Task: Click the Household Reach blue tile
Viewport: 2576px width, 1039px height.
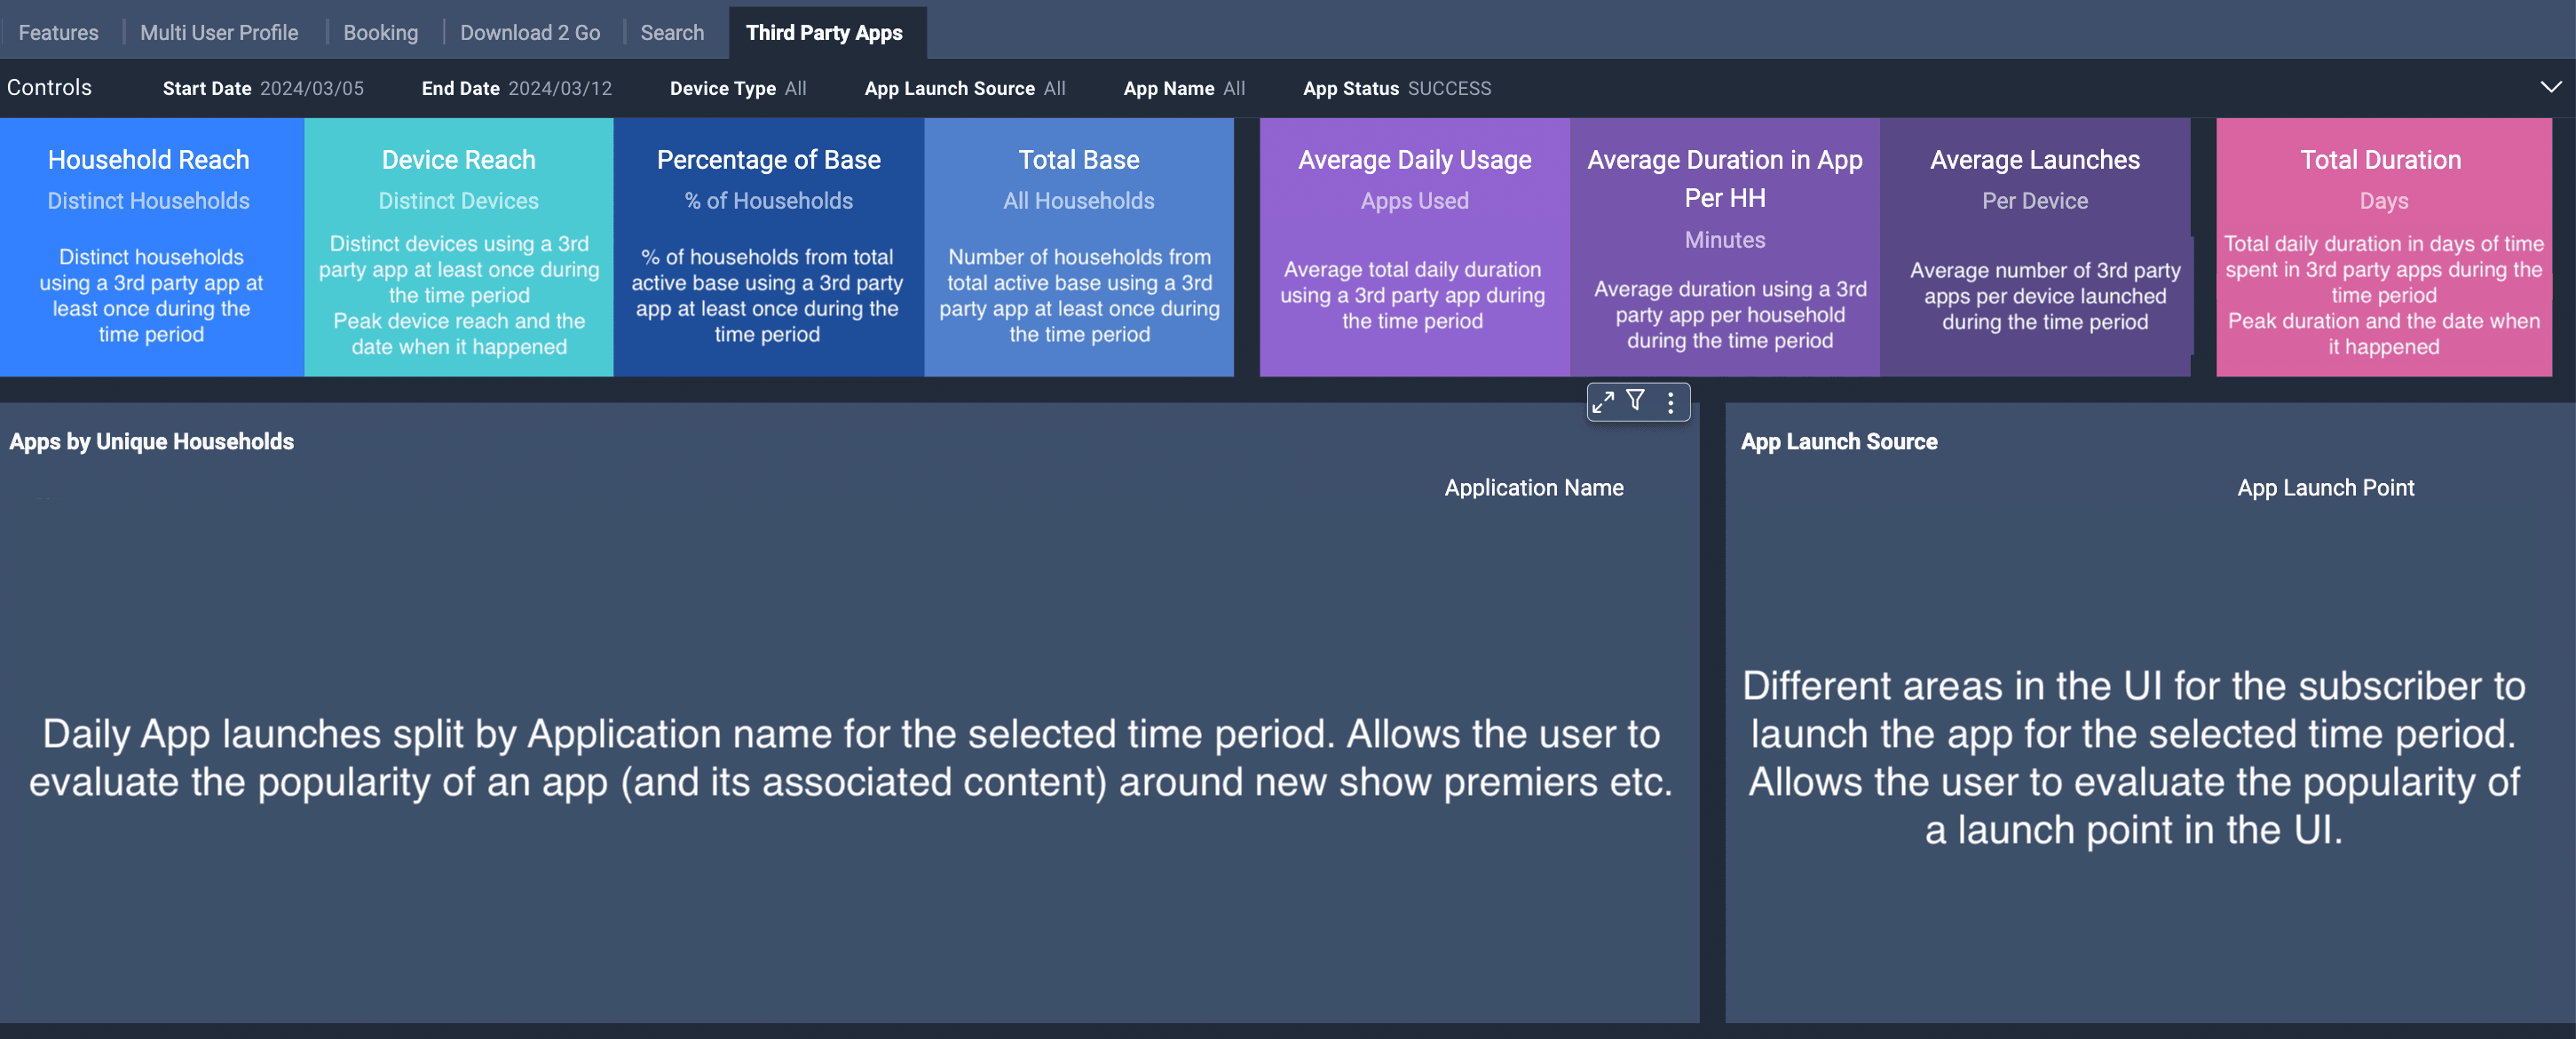Action: pyautogui.click(x=150, y=247)
